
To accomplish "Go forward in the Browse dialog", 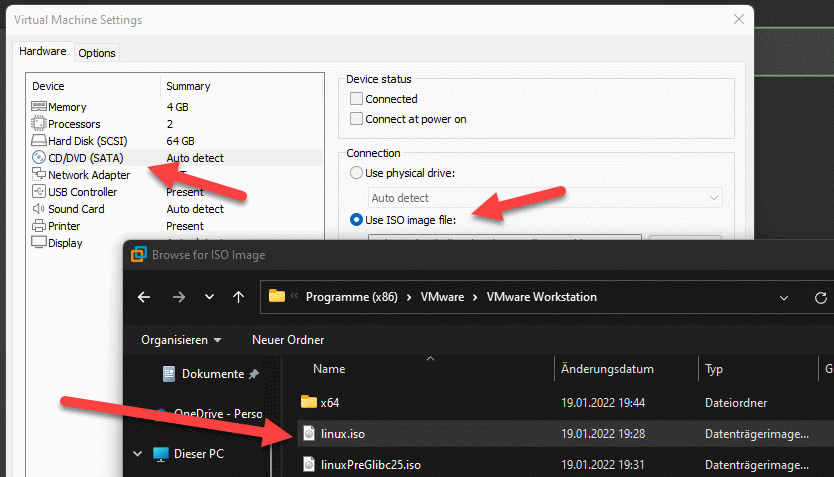I will (x=179, y=297).
